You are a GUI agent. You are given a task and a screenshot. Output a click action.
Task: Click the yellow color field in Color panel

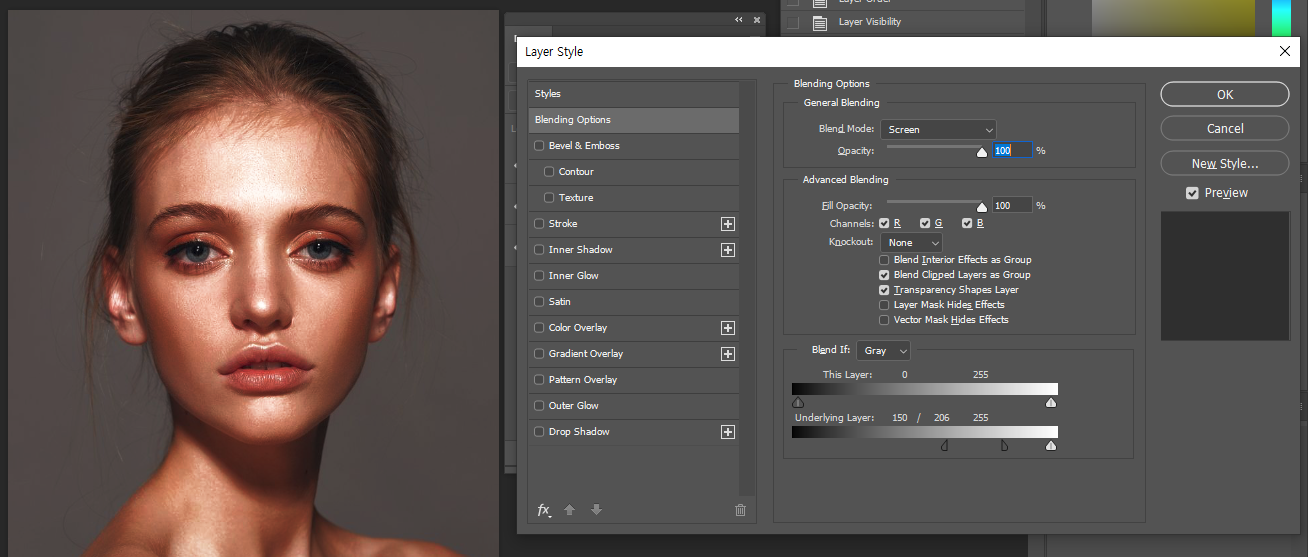click(1172, 19)
